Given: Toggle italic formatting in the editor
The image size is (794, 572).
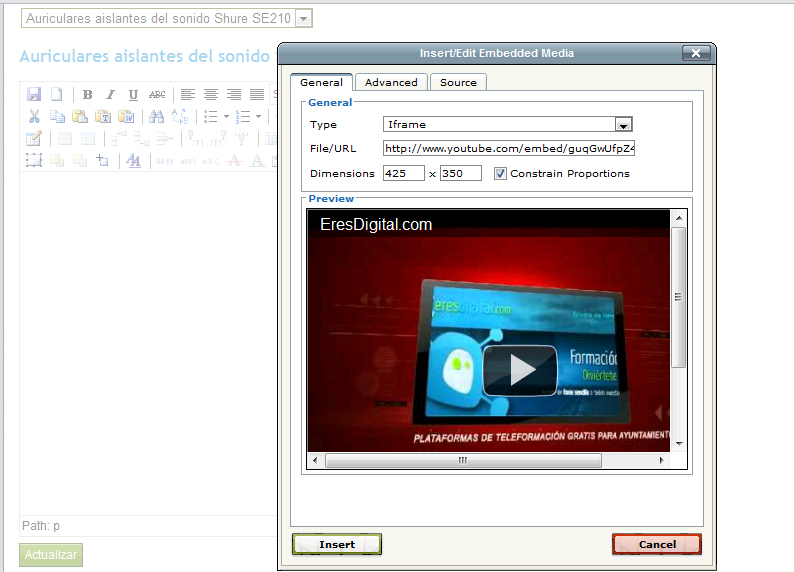Looking at the screenshot, I should pos(110,95).
